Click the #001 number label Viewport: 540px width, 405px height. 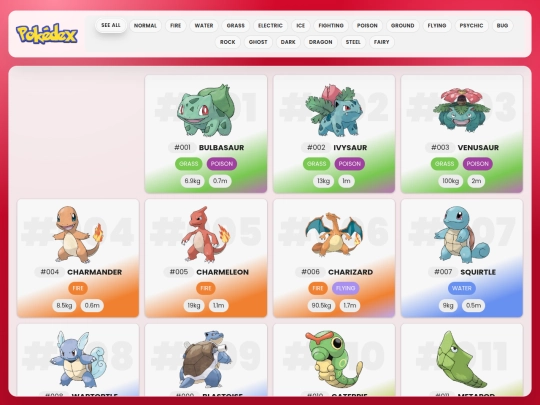pyautogui.click(x=182, y=148)
